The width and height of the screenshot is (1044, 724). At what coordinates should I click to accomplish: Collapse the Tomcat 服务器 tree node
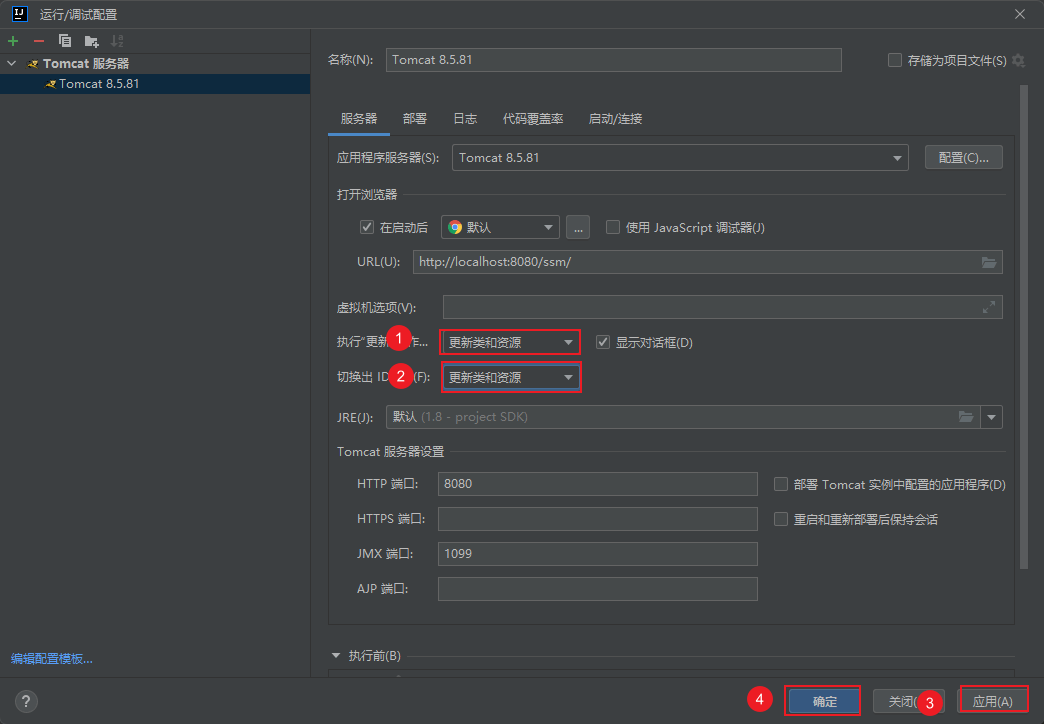click(12, 63)
